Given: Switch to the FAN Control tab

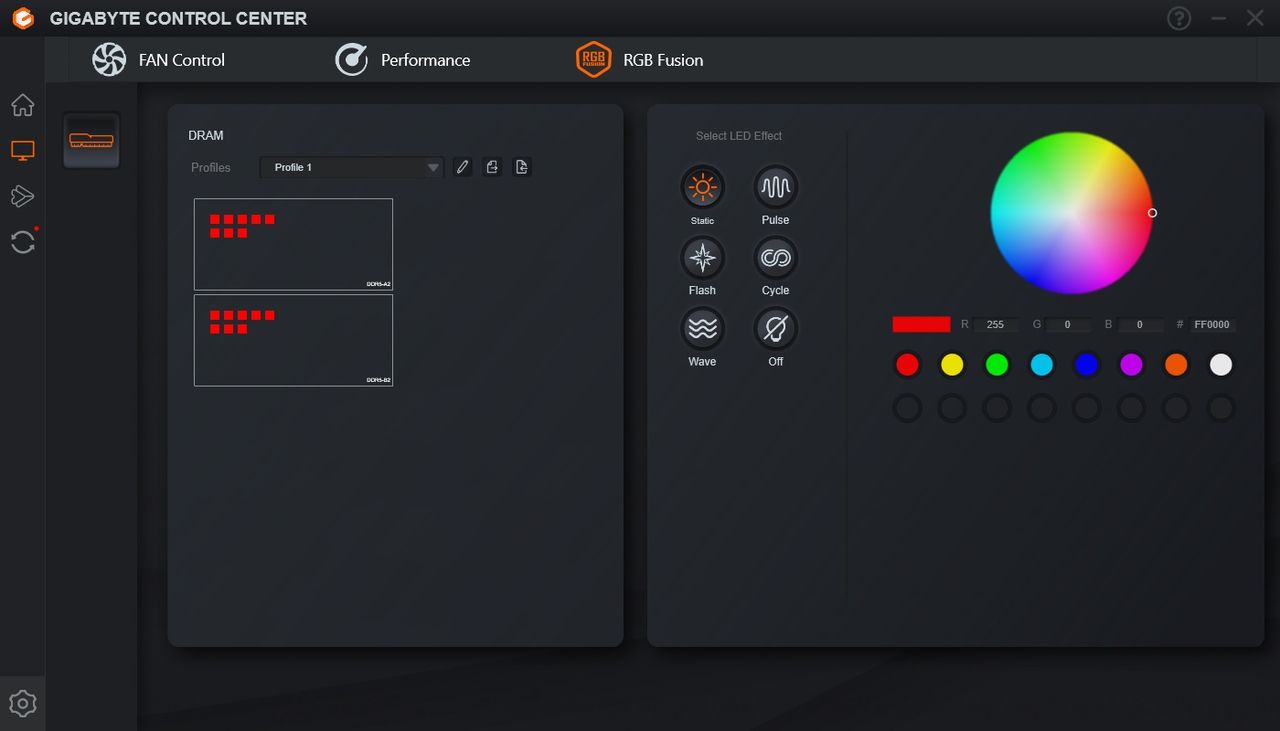Looking at the screenshot, I should coord(159,60).
